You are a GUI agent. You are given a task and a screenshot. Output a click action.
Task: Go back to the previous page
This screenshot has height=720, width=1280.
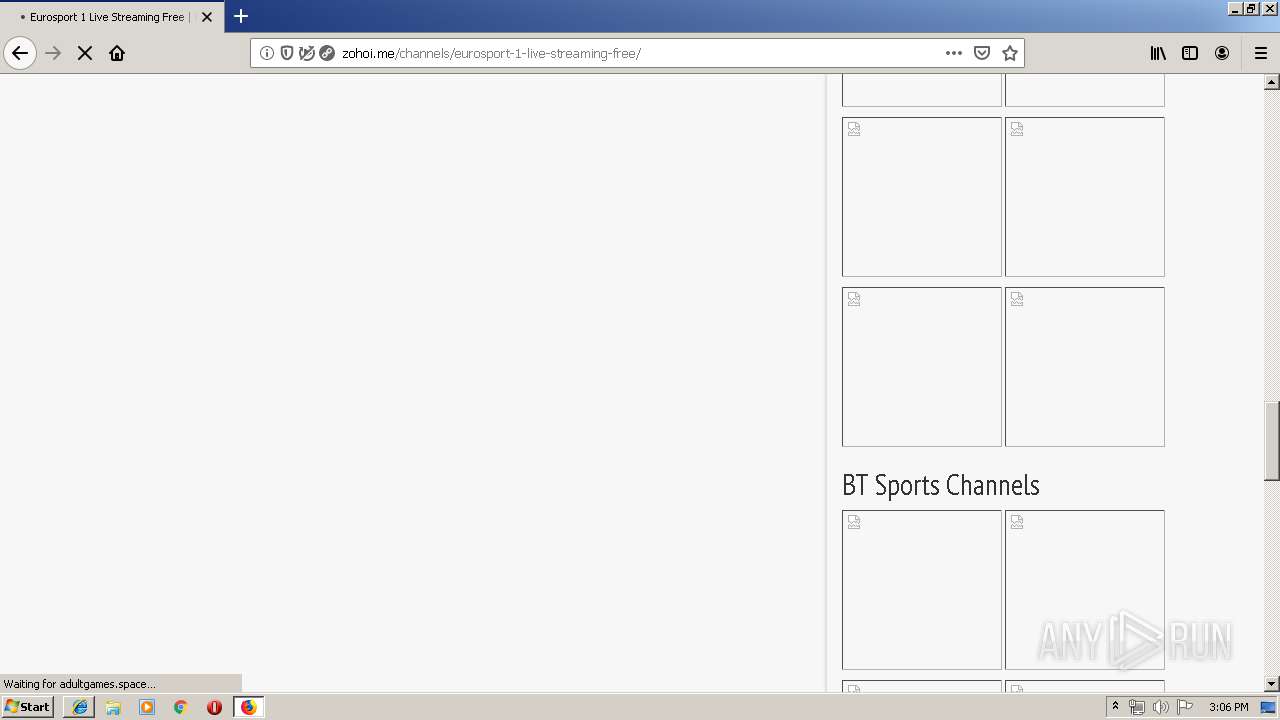click(x=20, y=53)
